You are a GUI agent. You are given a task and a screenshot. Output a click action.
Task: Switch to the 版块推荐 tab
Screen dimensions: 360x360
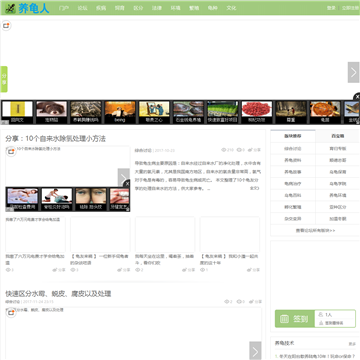point(293,136)
